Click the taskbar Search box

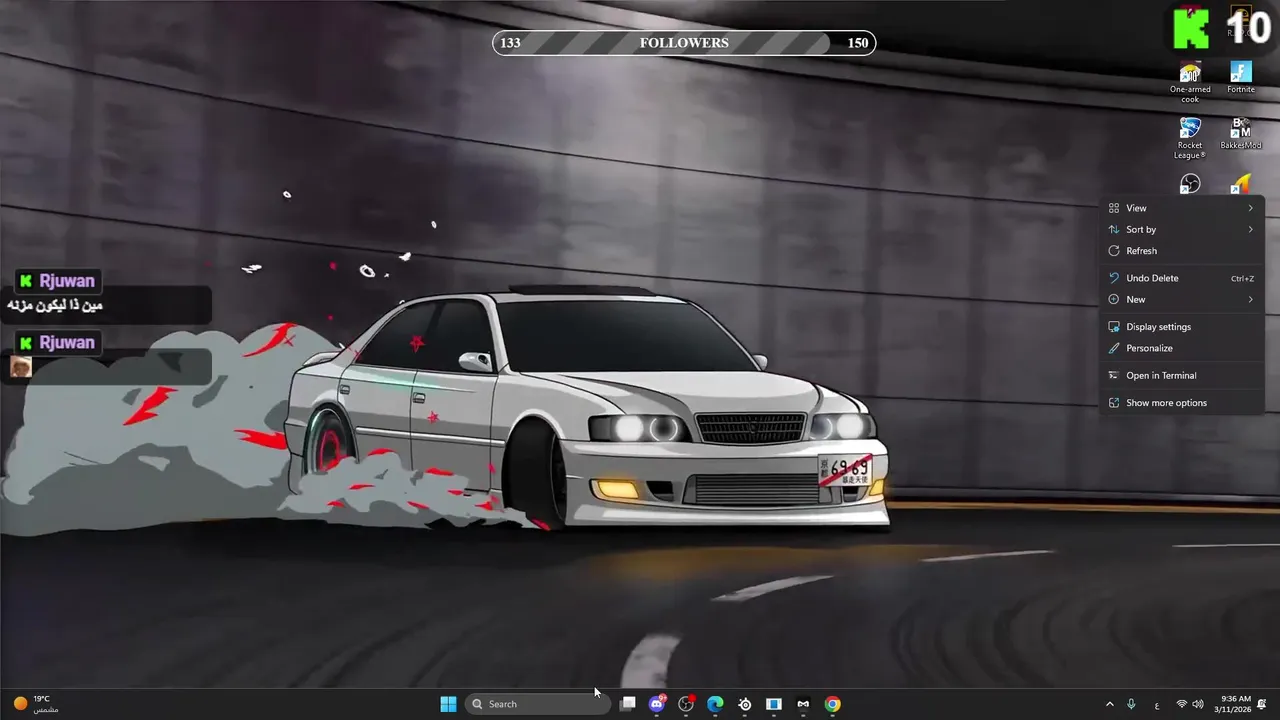(538, 704)
